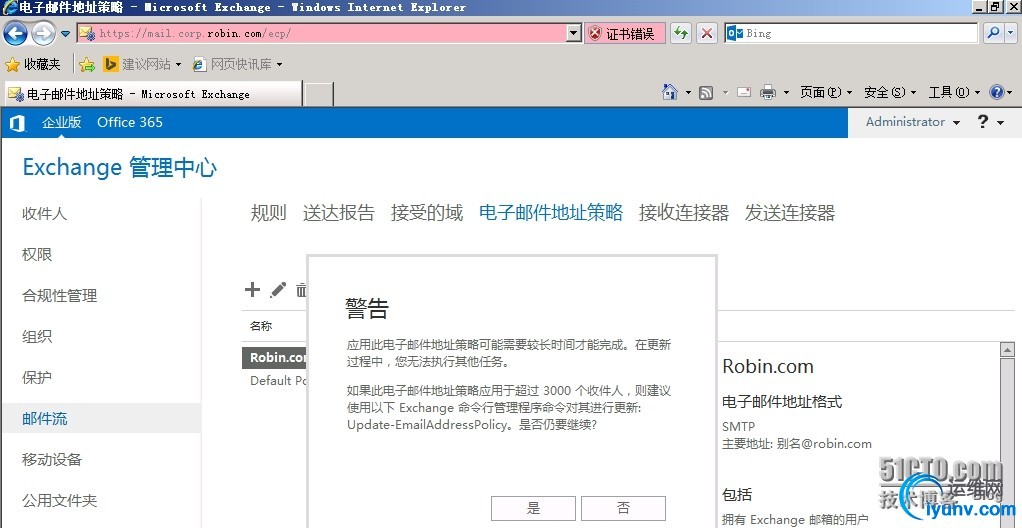This screenshot has height=528, width=1022.
Task: Click the add to favorites bar icon
Action: pos(87,64)
